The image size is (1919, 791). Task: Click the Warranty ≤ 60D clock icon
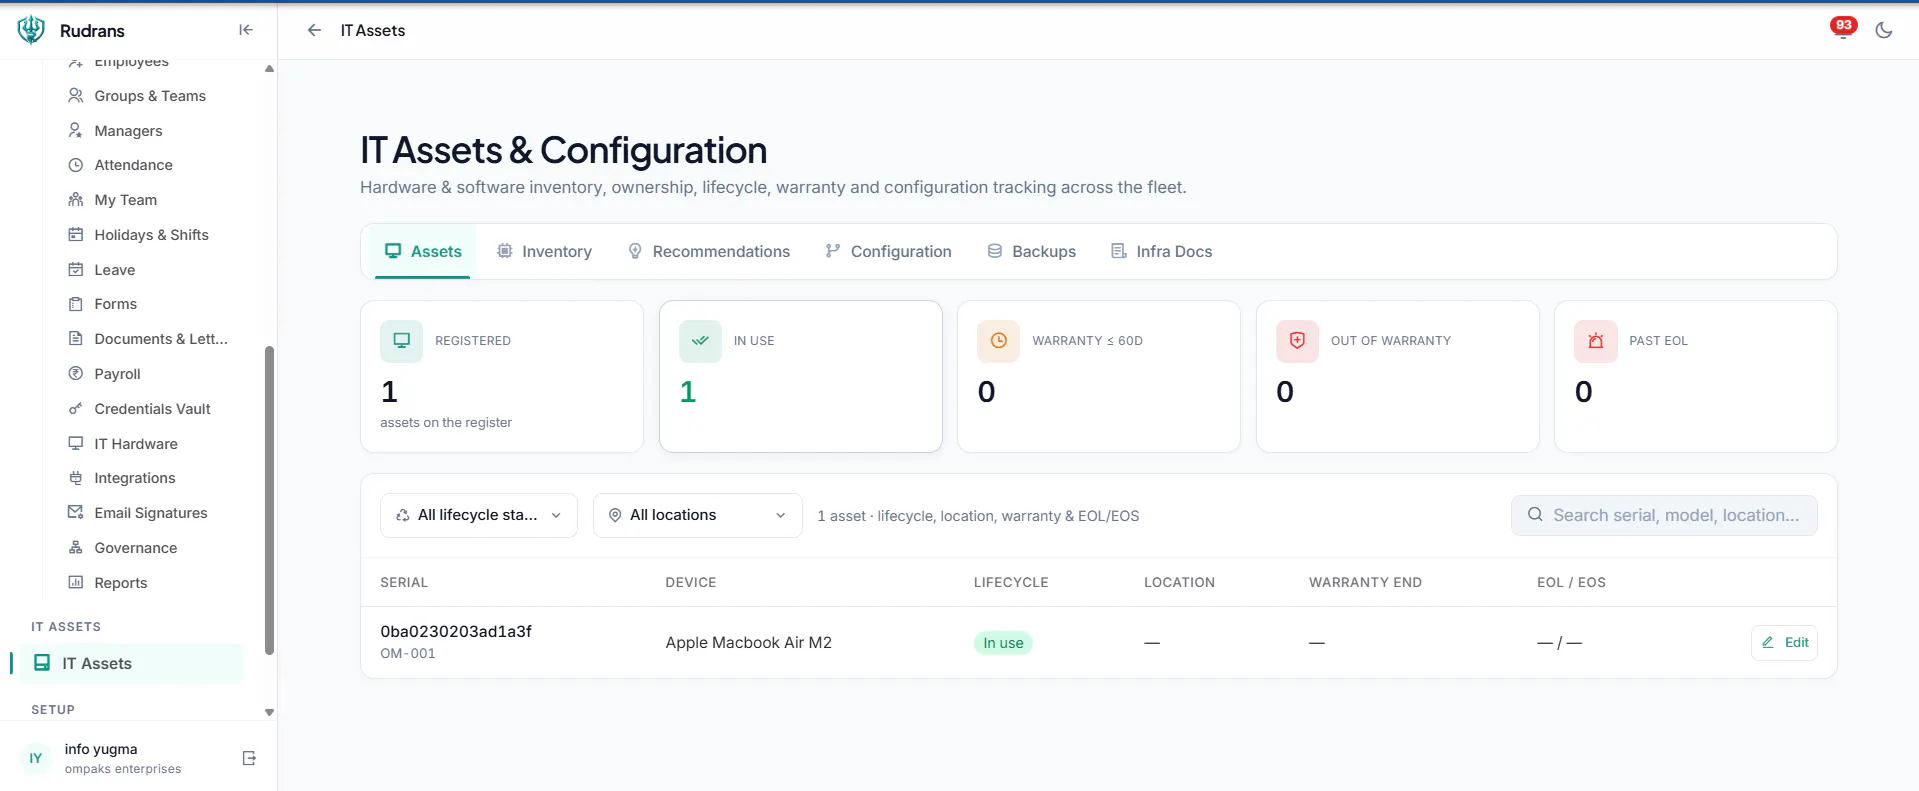coord(998,341)
